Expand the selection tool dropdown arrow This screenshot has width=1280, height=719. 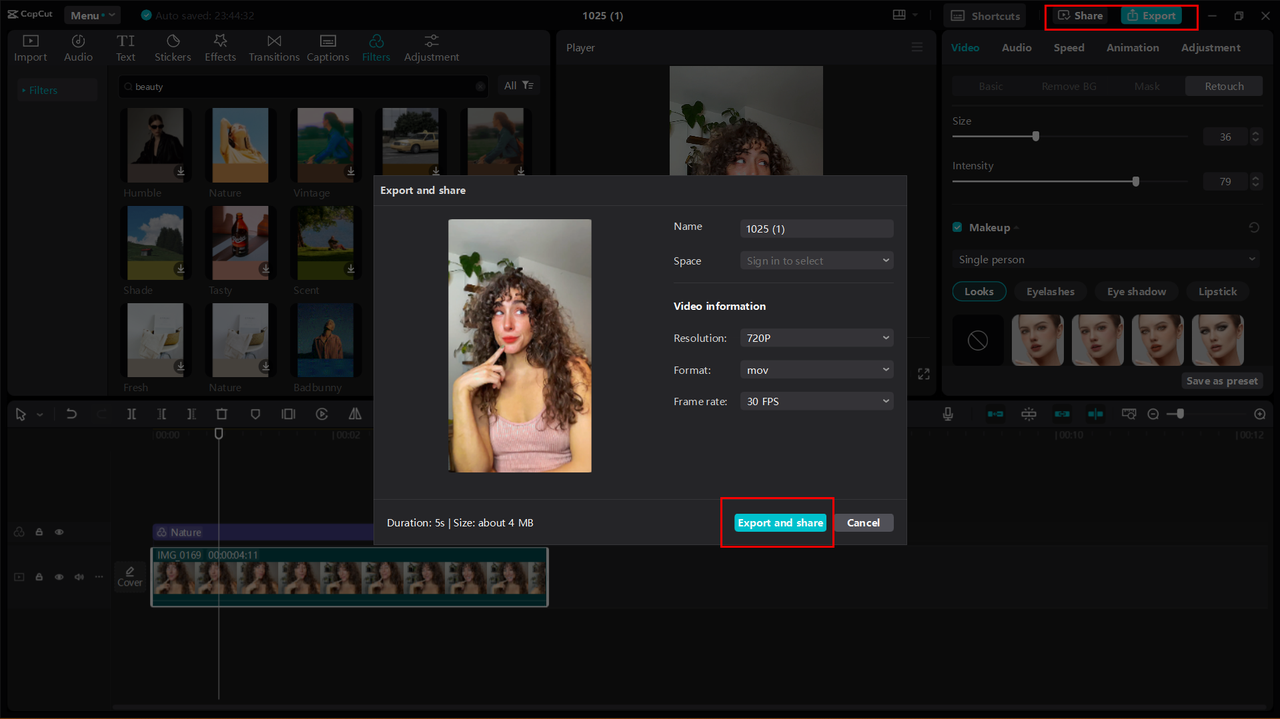coord(40,414)
